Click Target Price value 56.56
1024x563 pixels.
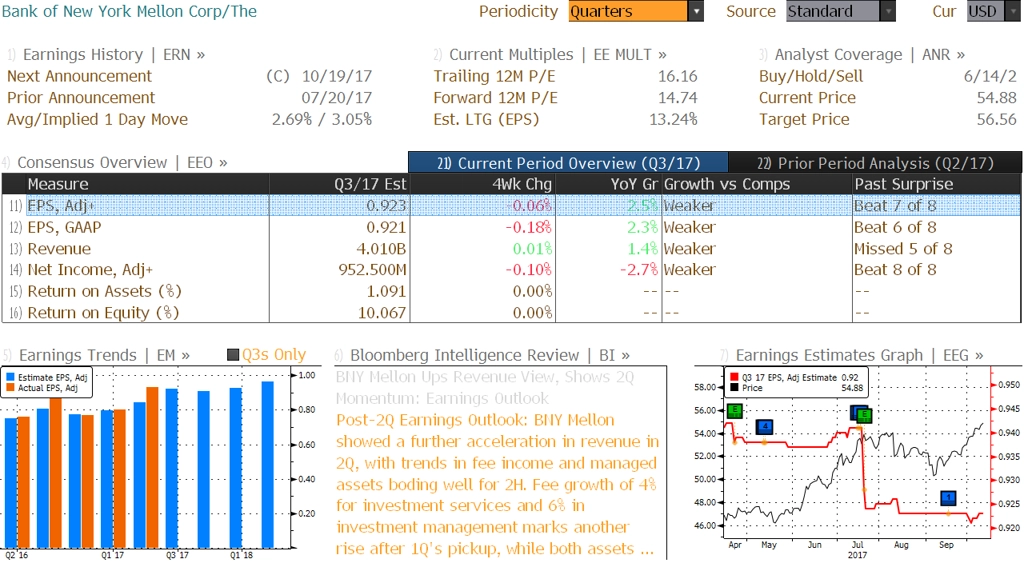(x=997, y=120)
